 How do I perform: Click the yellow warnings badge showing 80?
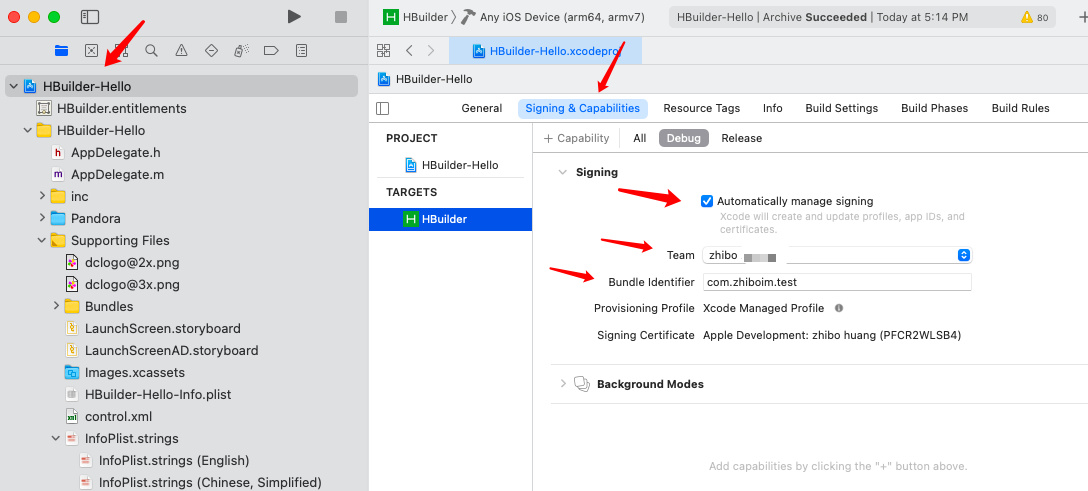tap(1035, 17)
